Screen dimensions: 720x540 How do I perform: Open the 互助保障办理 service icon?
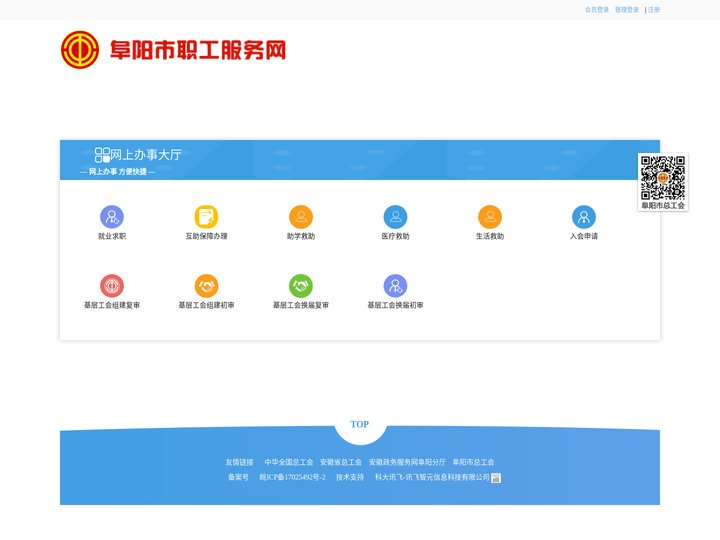[x=206, y=217]
